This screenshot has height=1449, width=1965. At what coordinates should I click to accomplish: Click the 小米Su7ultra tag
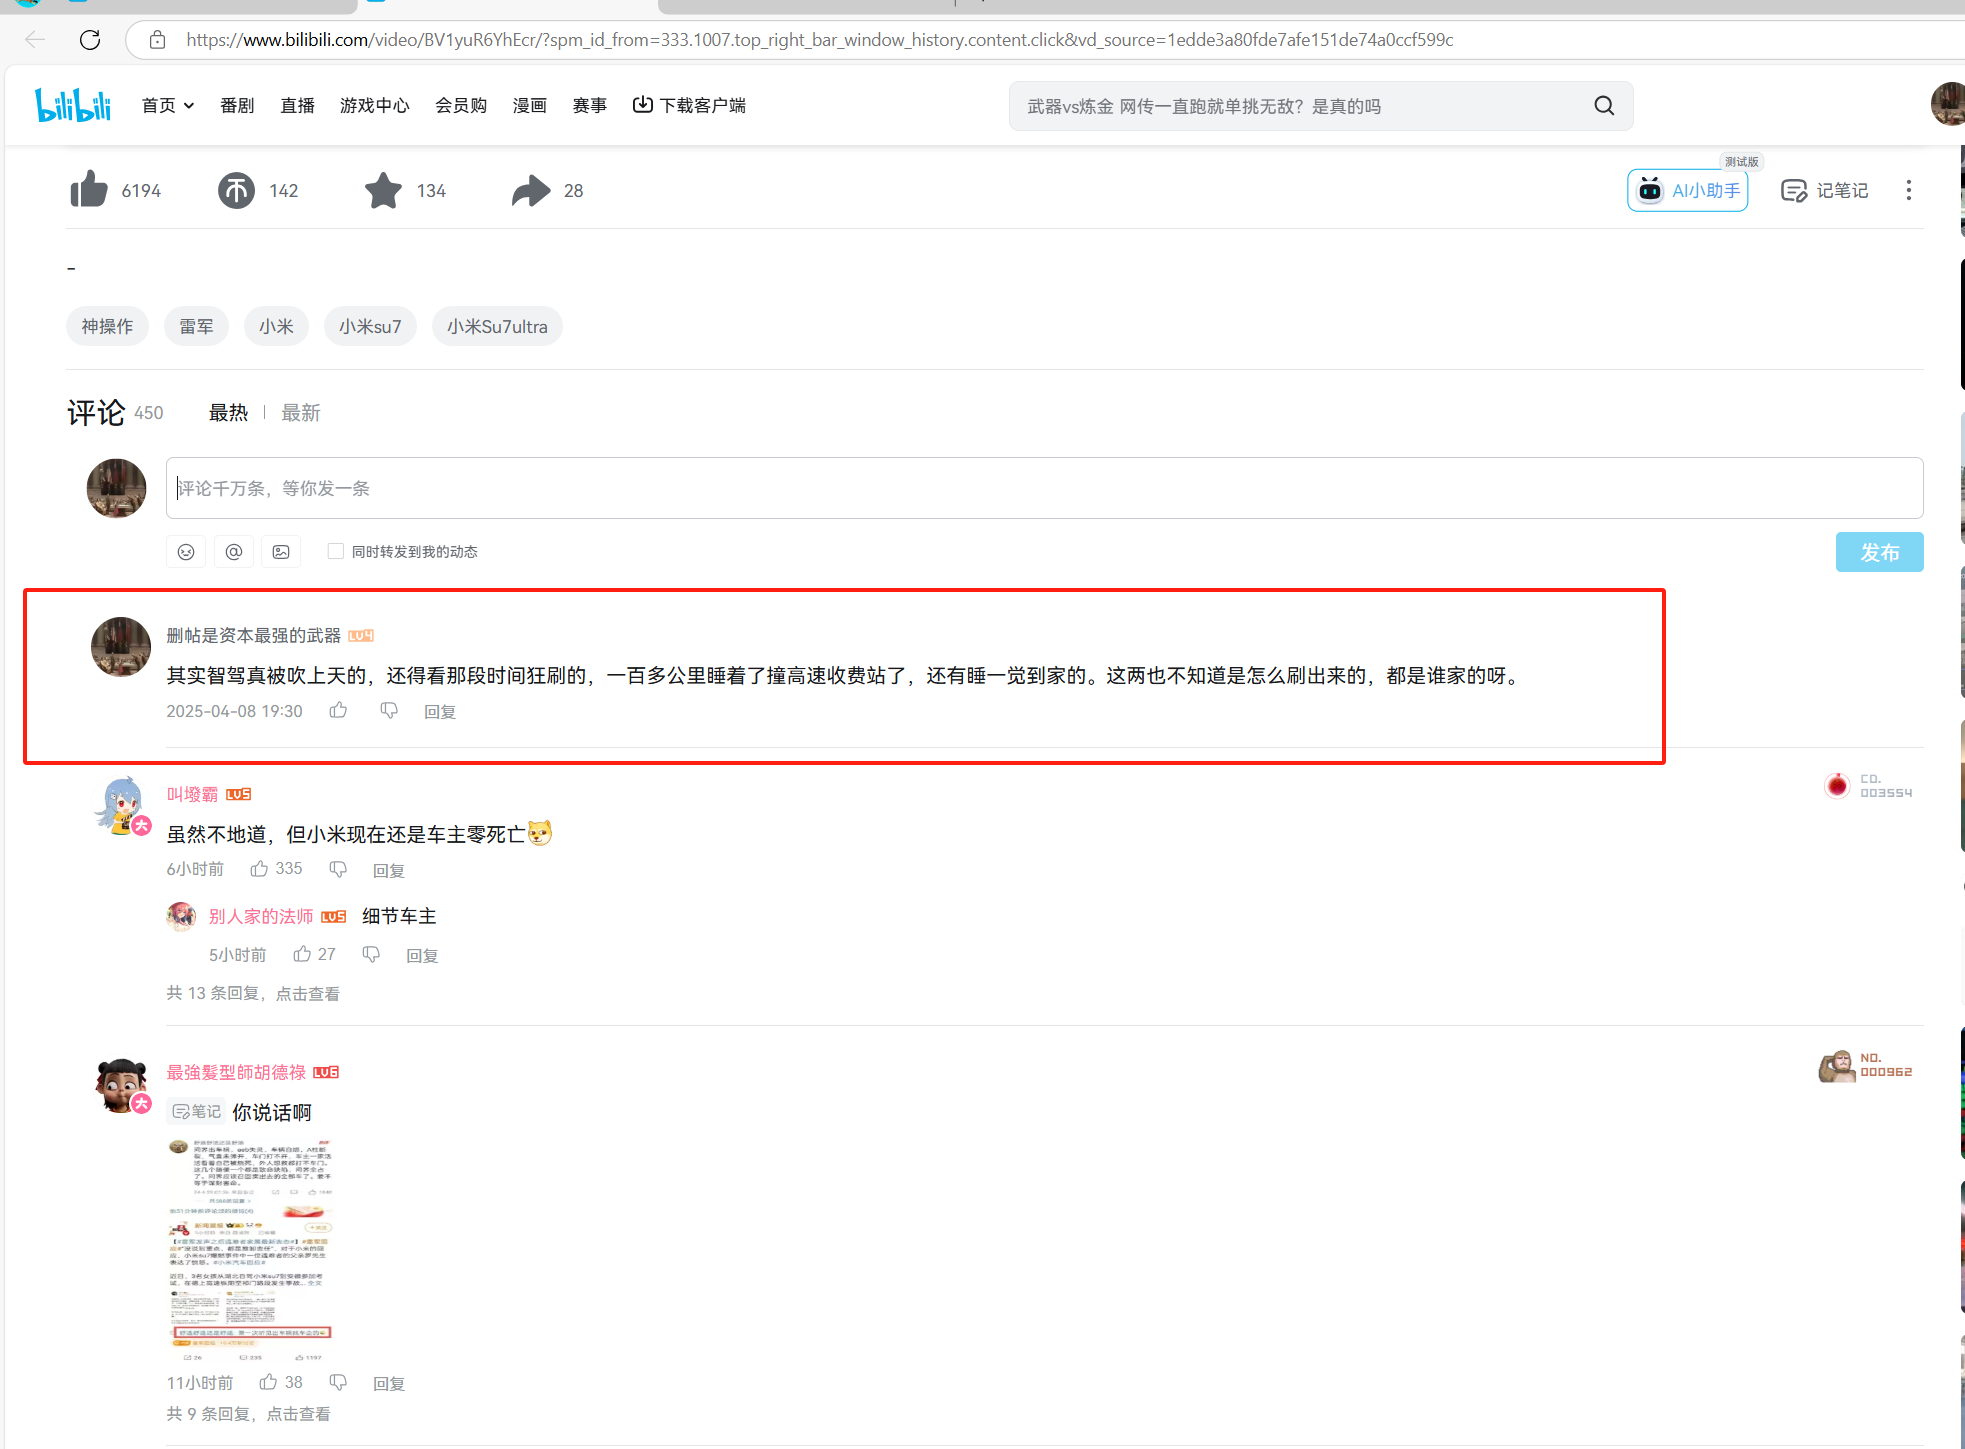click(497, 327)
